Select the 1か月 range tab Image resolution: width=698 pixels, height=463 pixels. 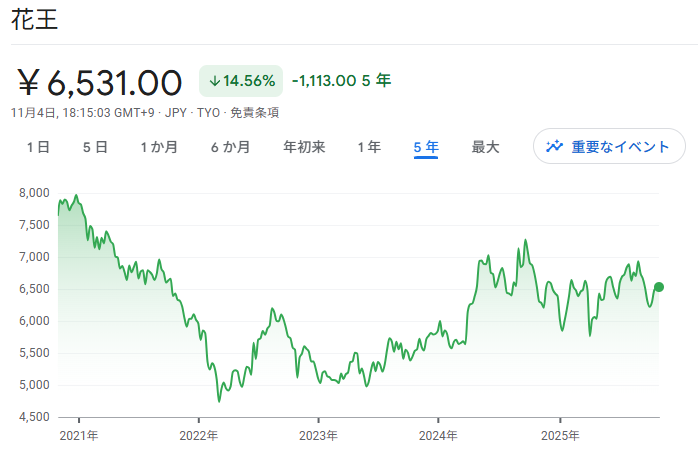pos(159,147)
